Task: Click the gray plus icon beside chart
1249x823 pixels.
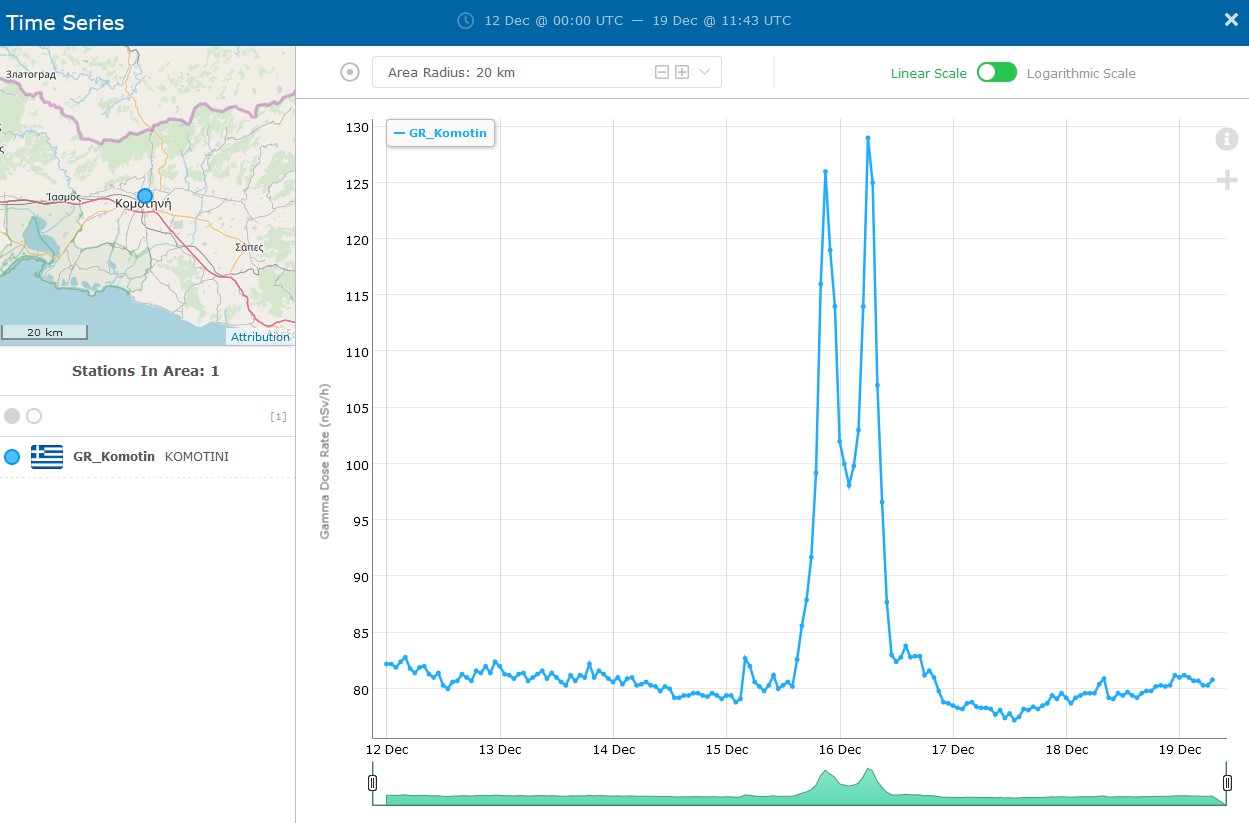Action: pos(1226,180)
